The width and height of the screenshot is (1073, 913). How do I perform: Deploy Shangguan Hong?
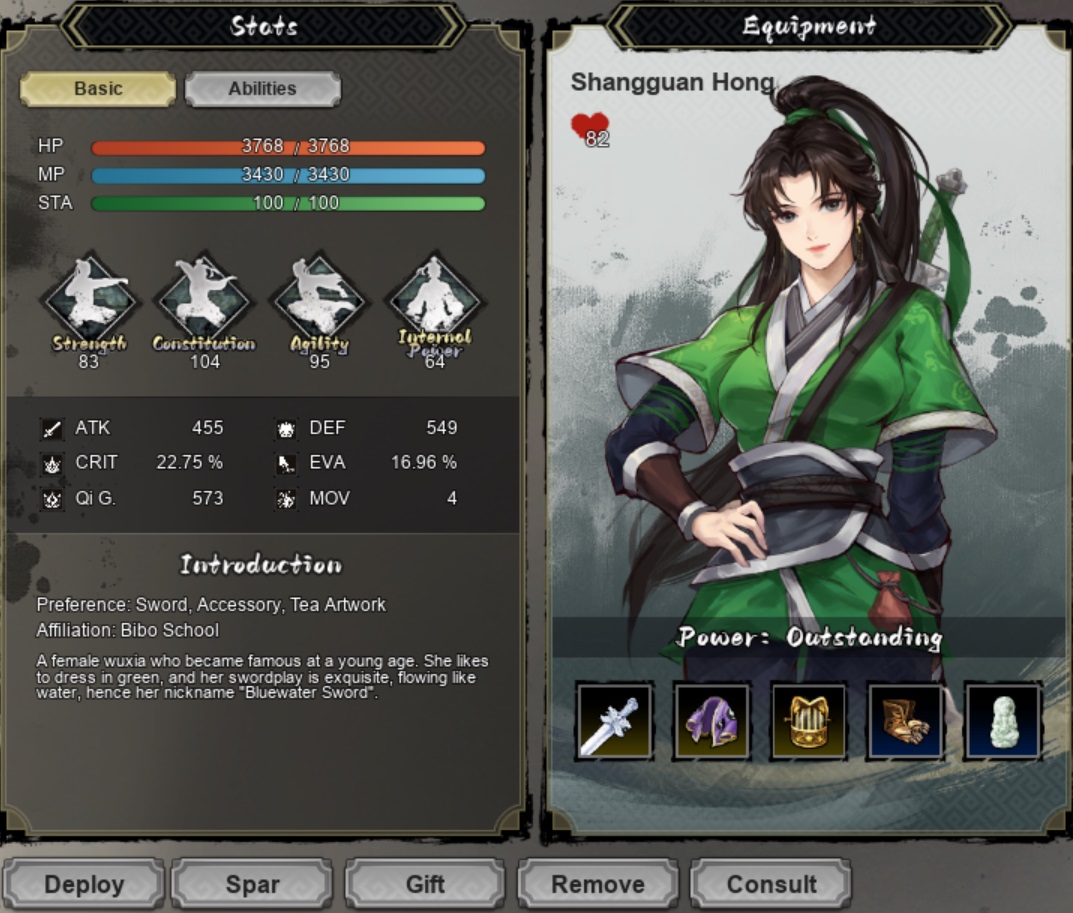83,884
